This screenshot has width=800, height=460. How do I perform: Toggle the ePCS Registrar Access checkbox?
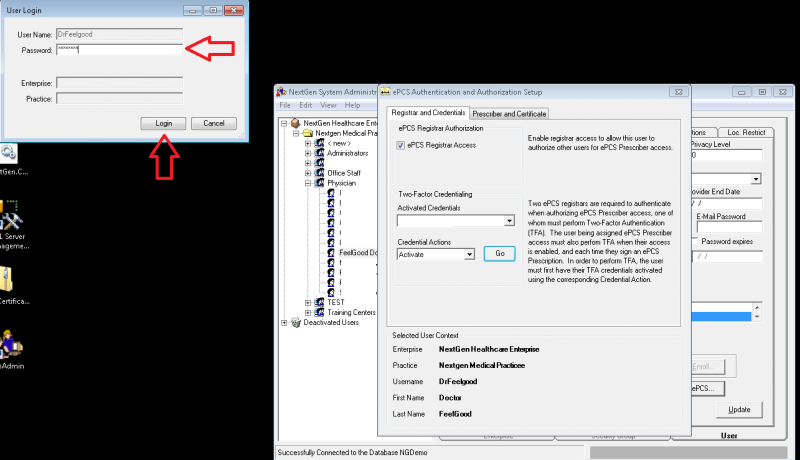(401, 145)
